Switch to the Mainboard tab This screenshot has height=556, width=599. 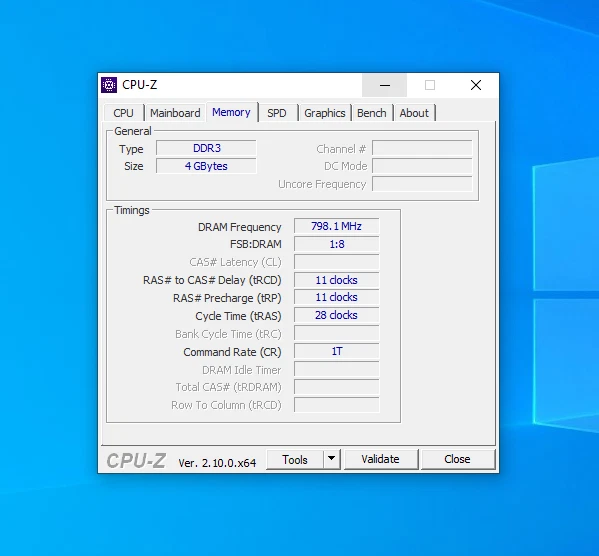pos(175,113)
